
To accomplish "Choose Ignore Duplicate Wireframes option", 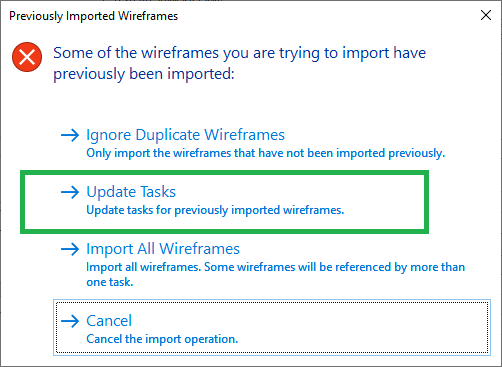I will pyautogui.click(x=185, y=135).
